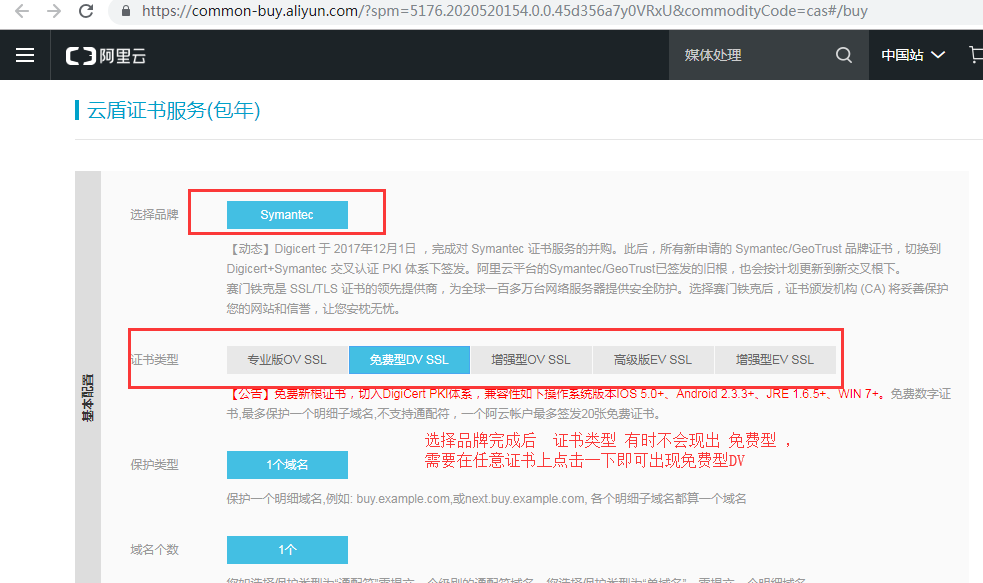This screenshot has width=983, height=583.
Task: Click the 基本配置 vertical side label
Action: click(x=88, y=397)
